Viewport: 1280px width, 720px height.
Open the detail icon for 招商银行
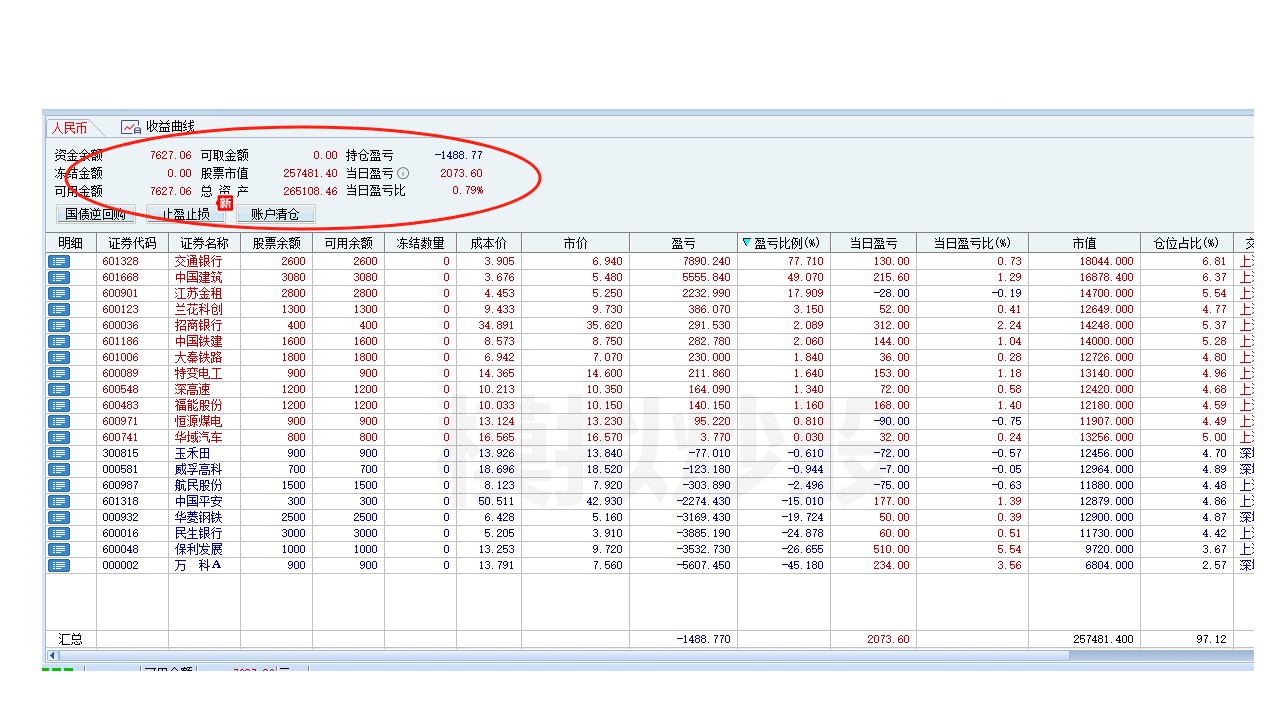(x=59, y=325)
